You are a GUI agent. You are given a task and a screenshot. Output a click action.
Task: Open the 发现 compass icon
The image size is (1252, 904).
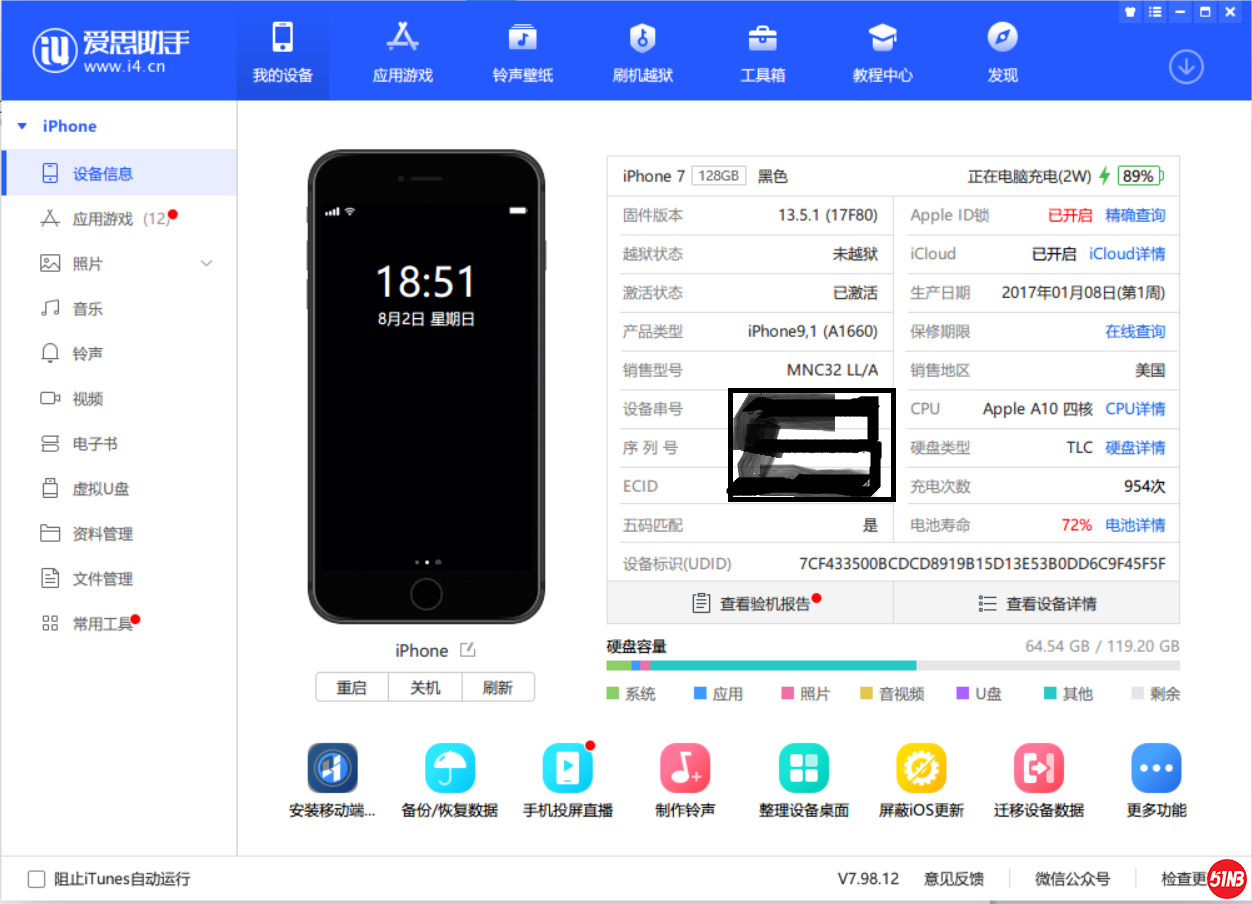click(1002, 37)
